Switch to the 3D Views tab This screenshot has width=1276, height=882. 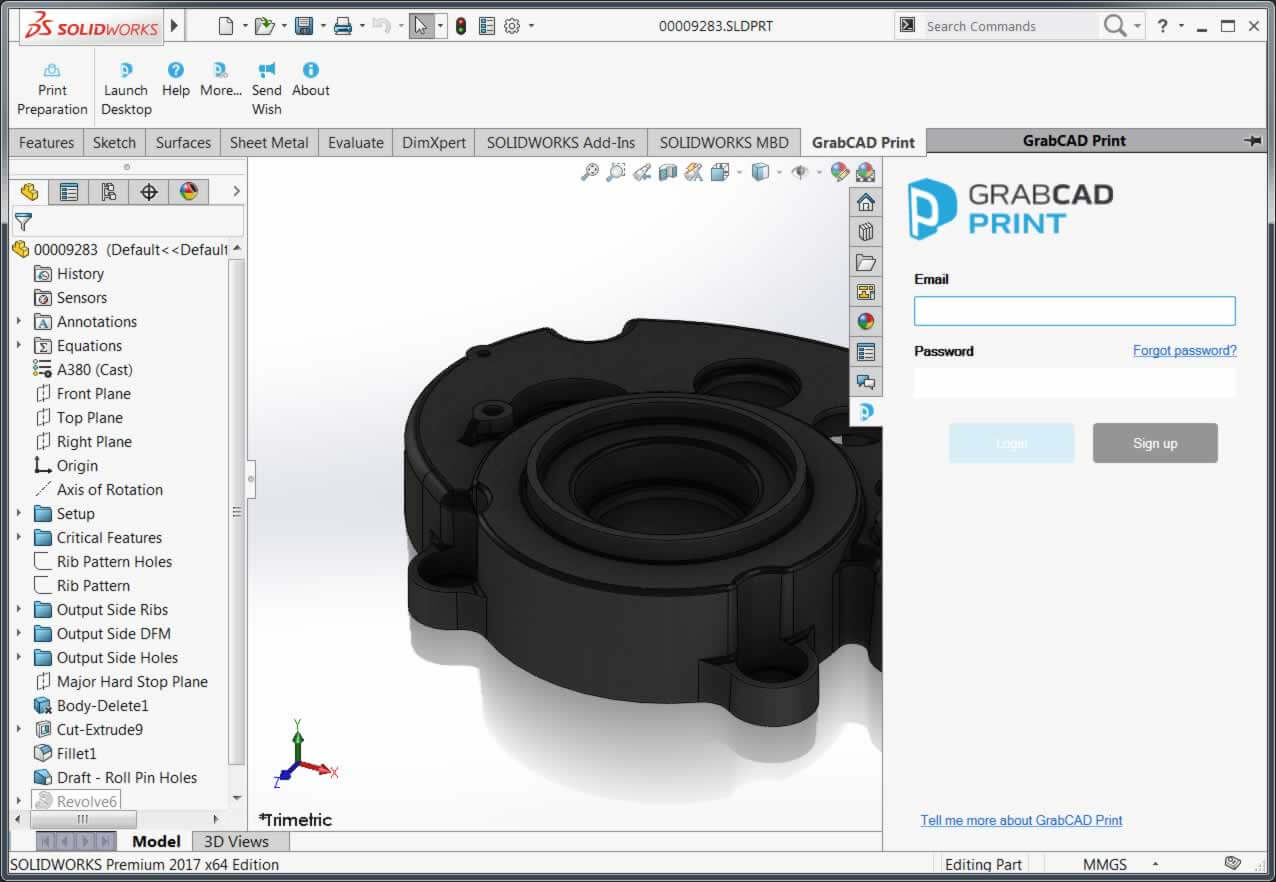[x=239, y=841]
